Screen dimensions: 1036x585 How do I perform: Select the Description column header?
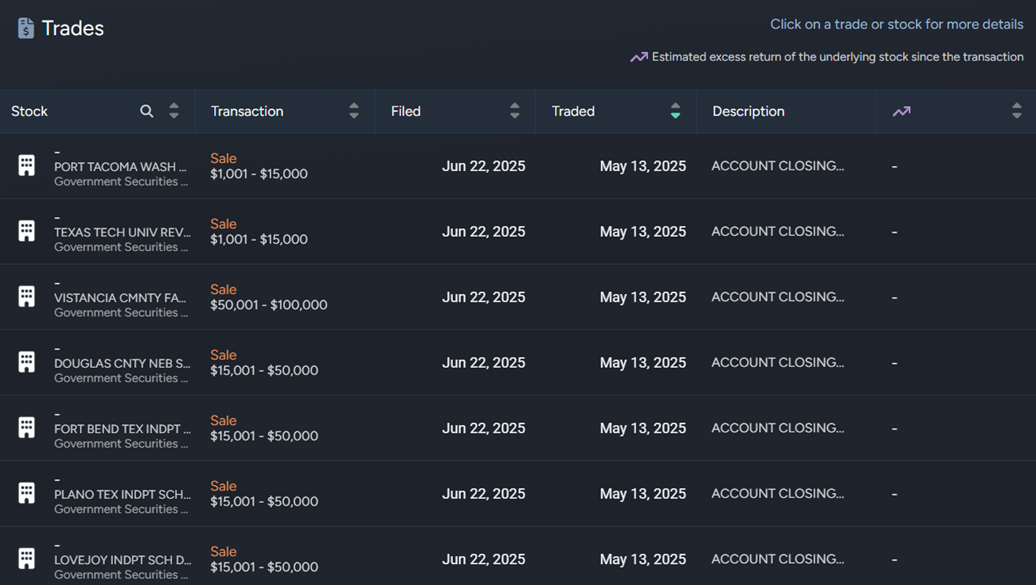[x=748, y=111]
